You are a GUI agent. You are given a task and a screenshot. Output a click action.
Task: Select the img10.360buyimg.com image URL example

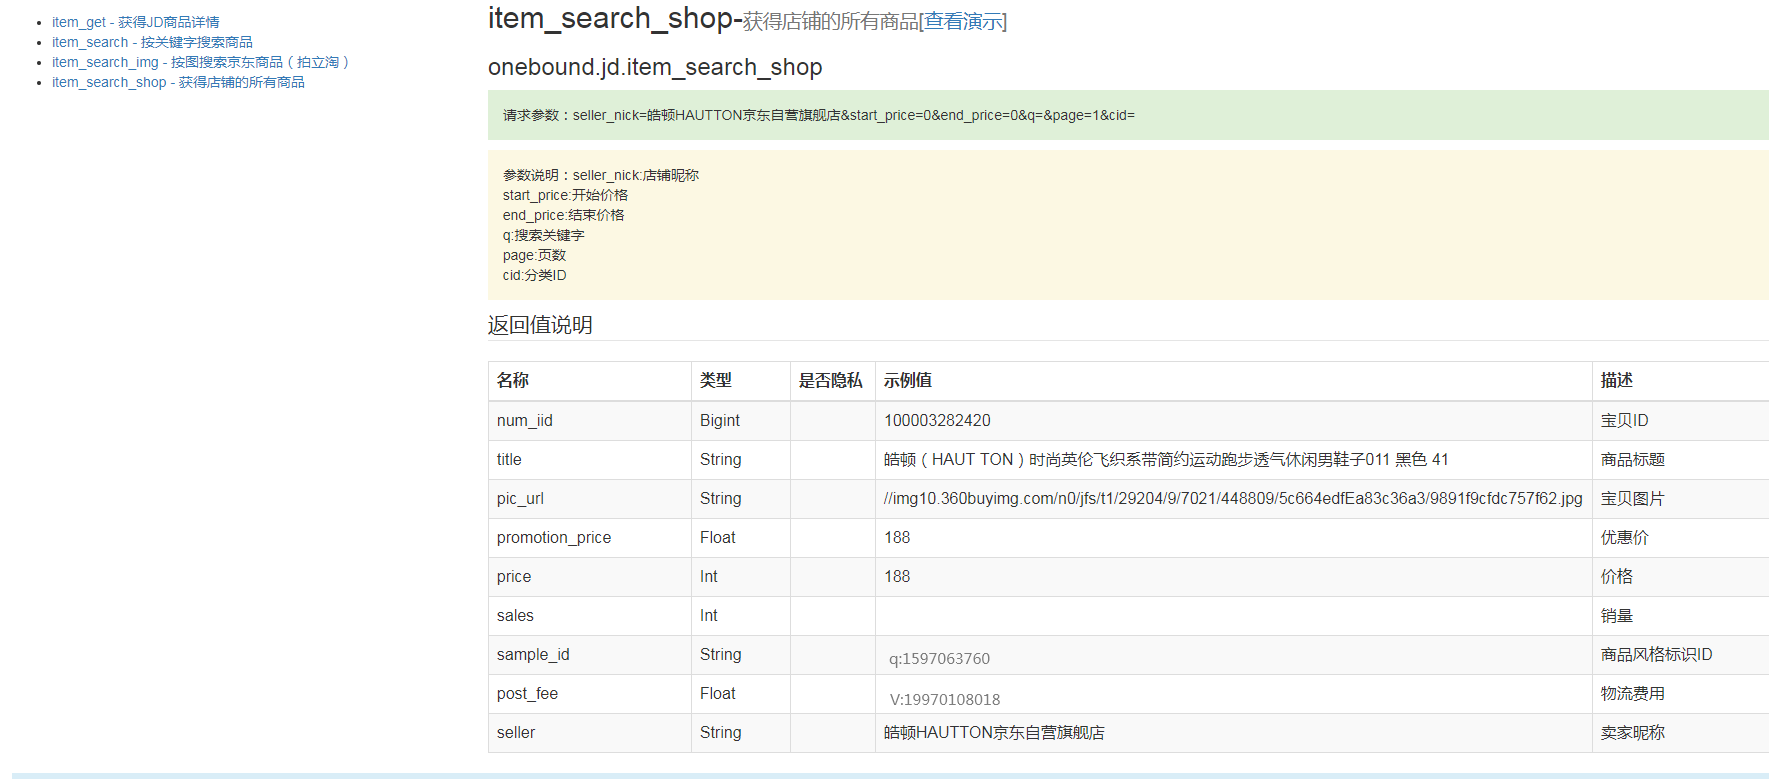tap(1233, 499)
